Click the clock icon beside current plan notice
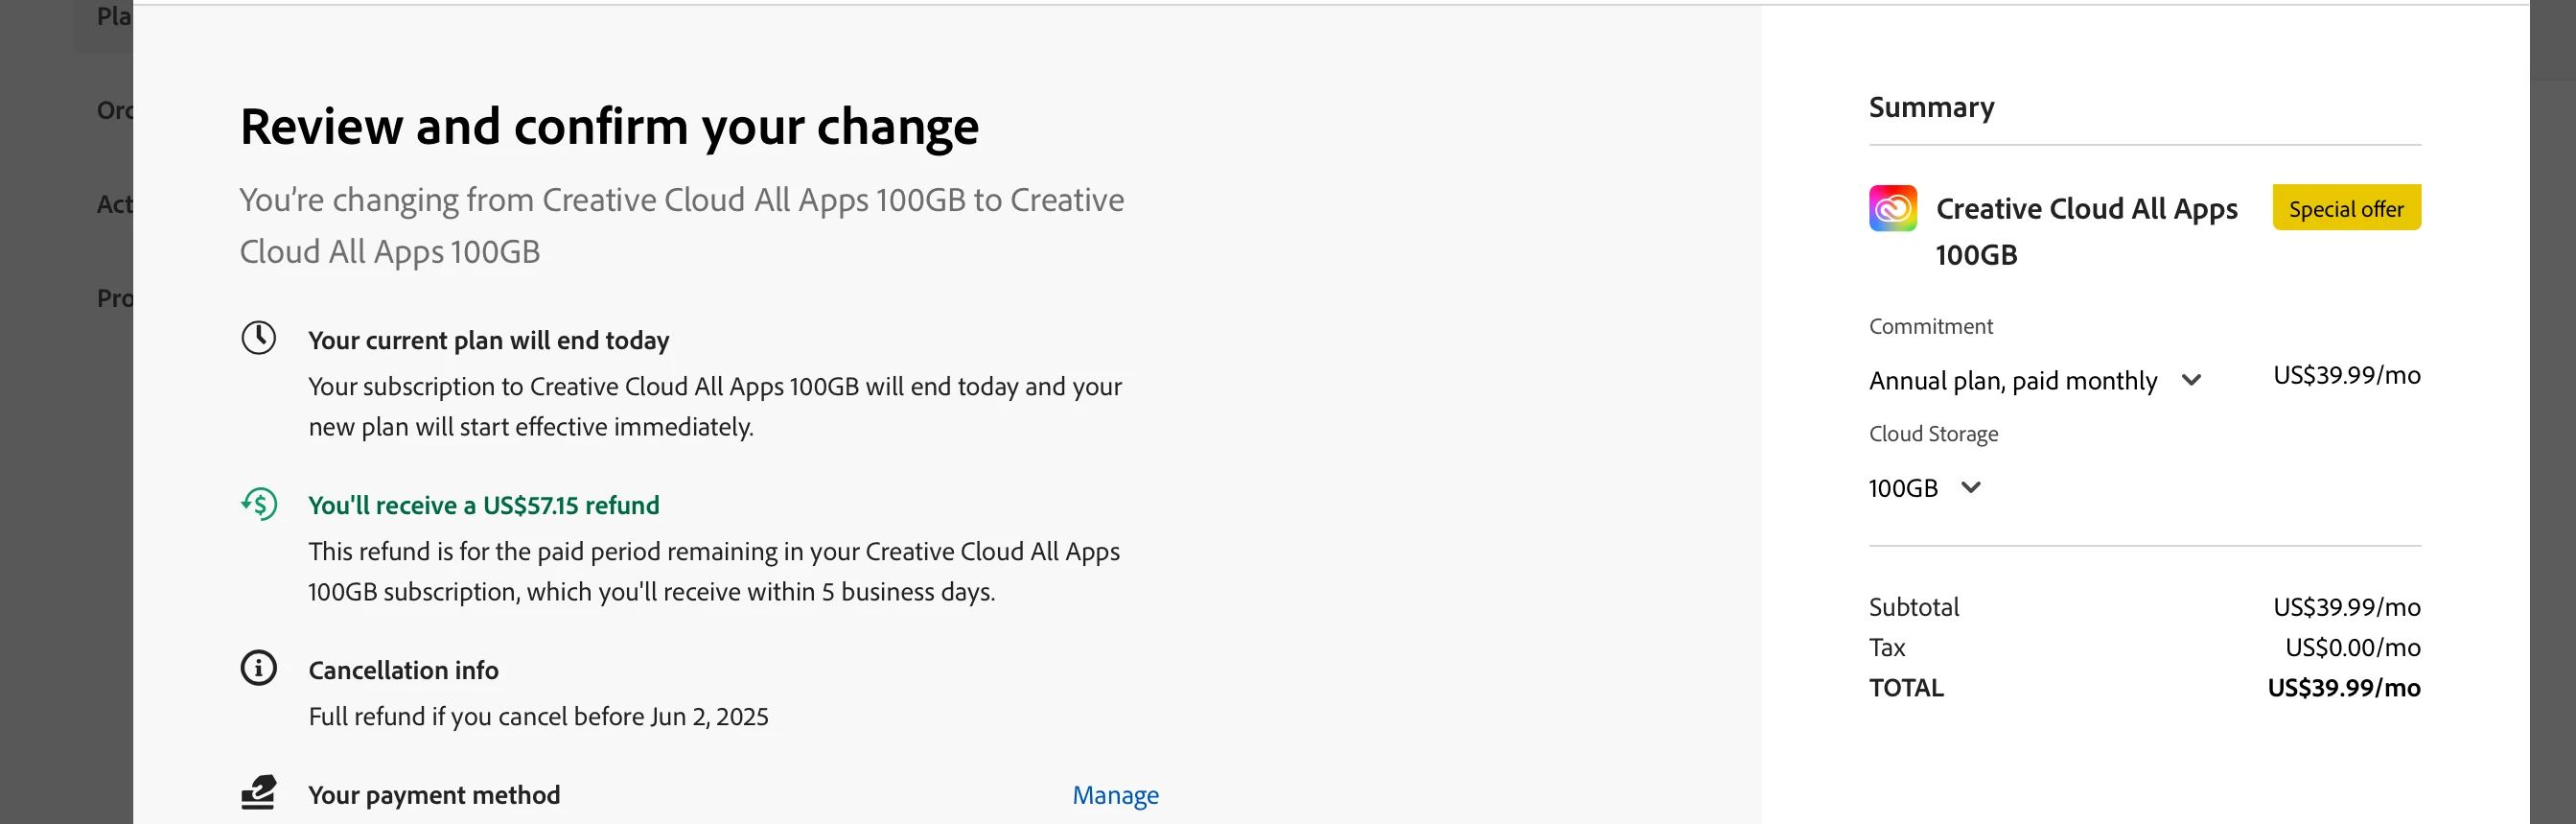 pos(259,338)
